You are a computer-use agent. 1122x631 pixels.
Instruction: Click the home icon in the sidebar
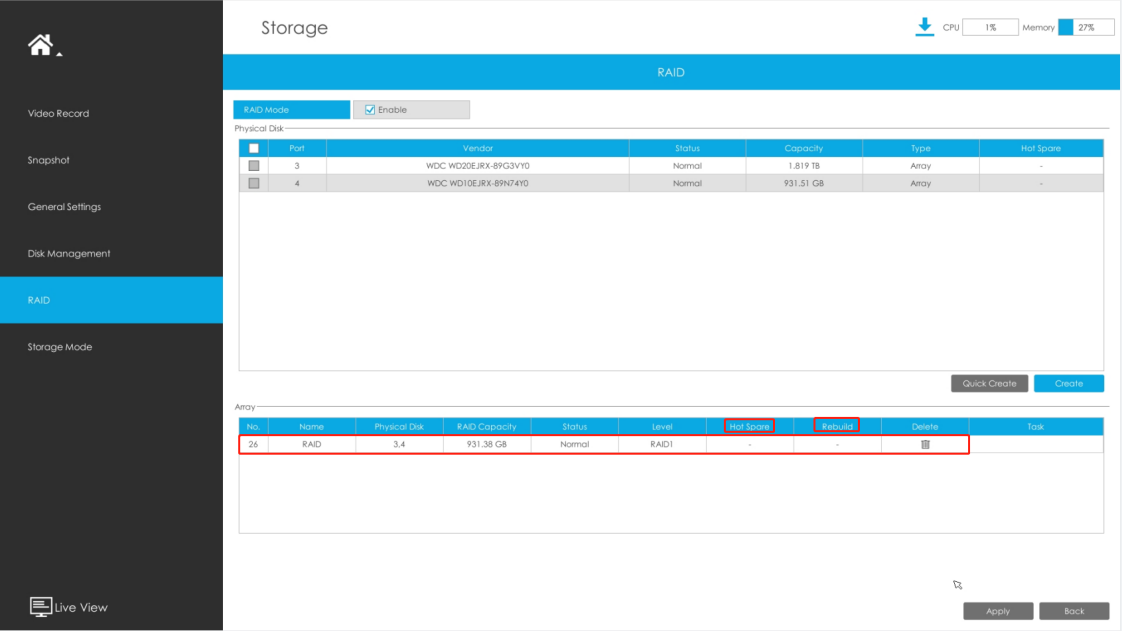(x=40, y=44)
